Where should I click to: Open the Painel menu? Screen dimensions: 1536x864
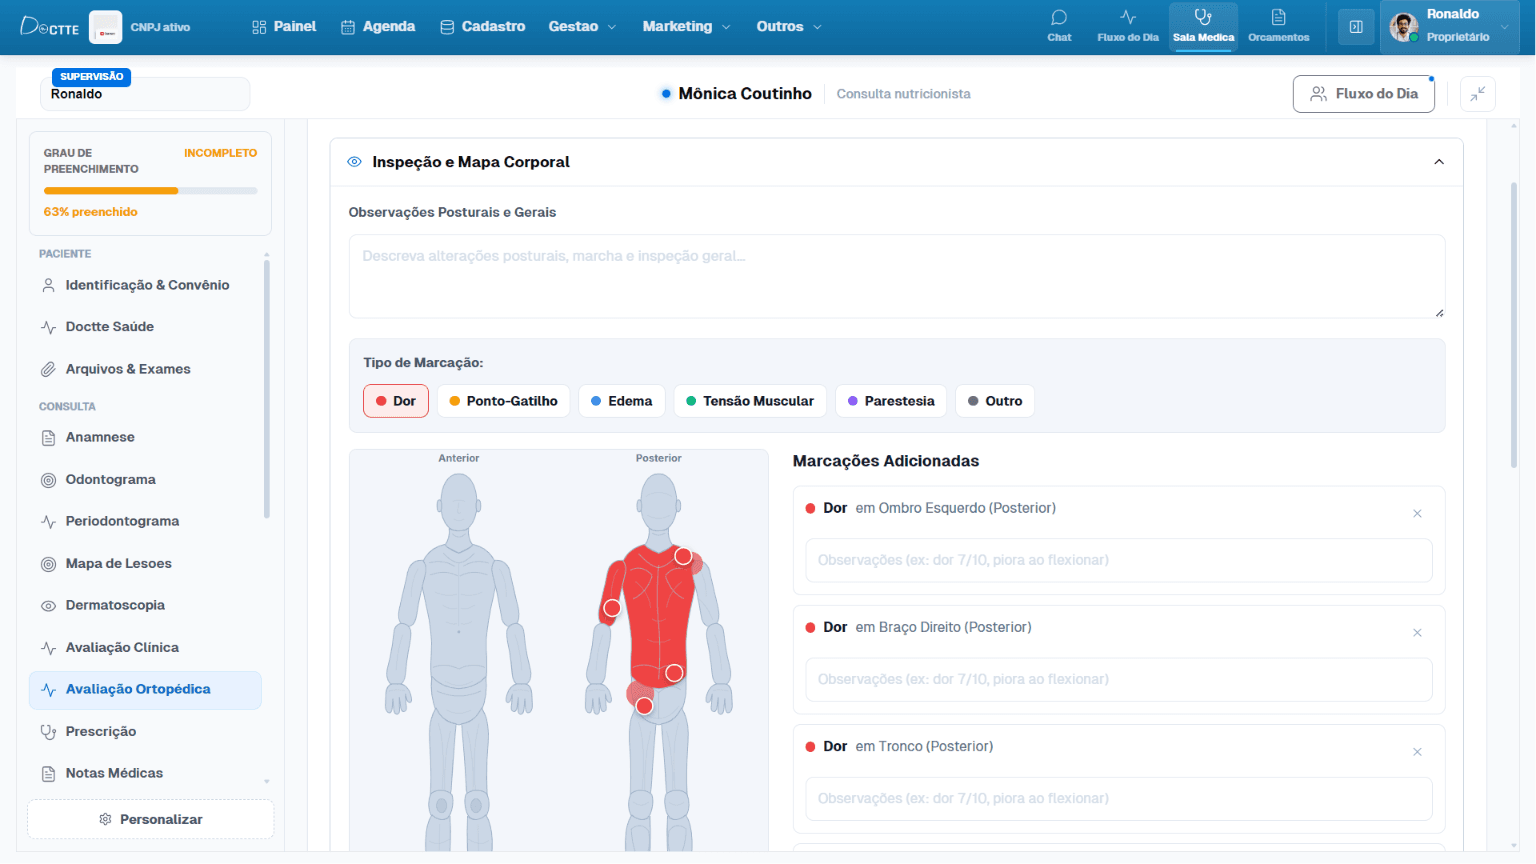[x=284, y=27]
